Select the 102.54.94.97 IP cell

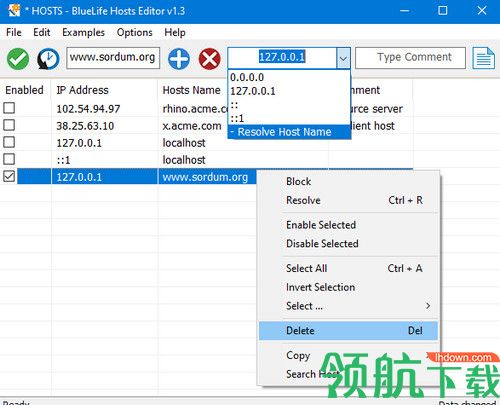point(88,109)
